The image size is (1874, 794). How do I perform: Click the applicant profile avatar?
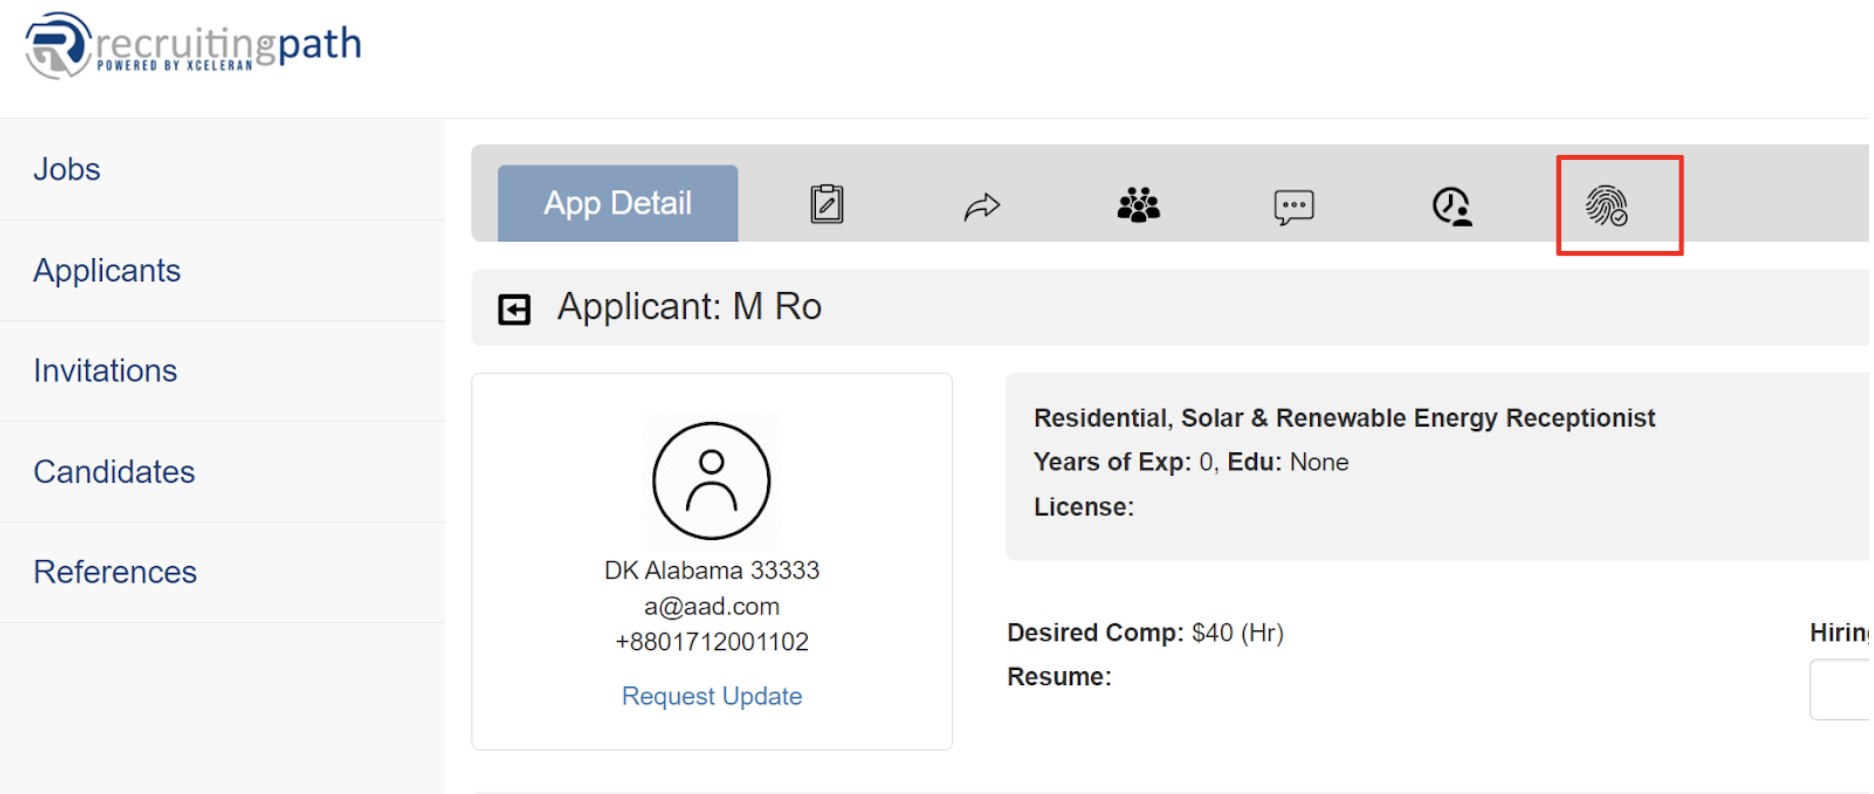coord(711,481)
